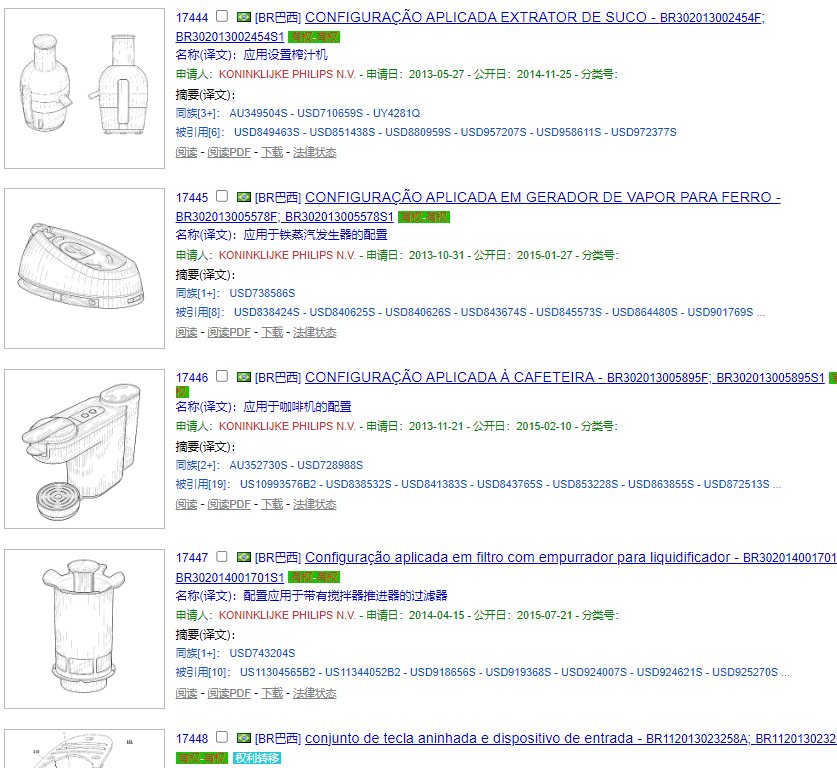Click 下载 link for result 17444
The height and width of the screenshot is (768, 837).
coord(272,152)
